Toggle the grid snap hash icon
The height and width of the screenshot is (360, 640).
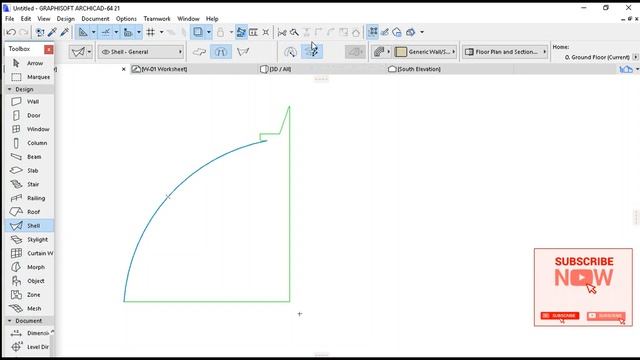click(x=151, y=32)
